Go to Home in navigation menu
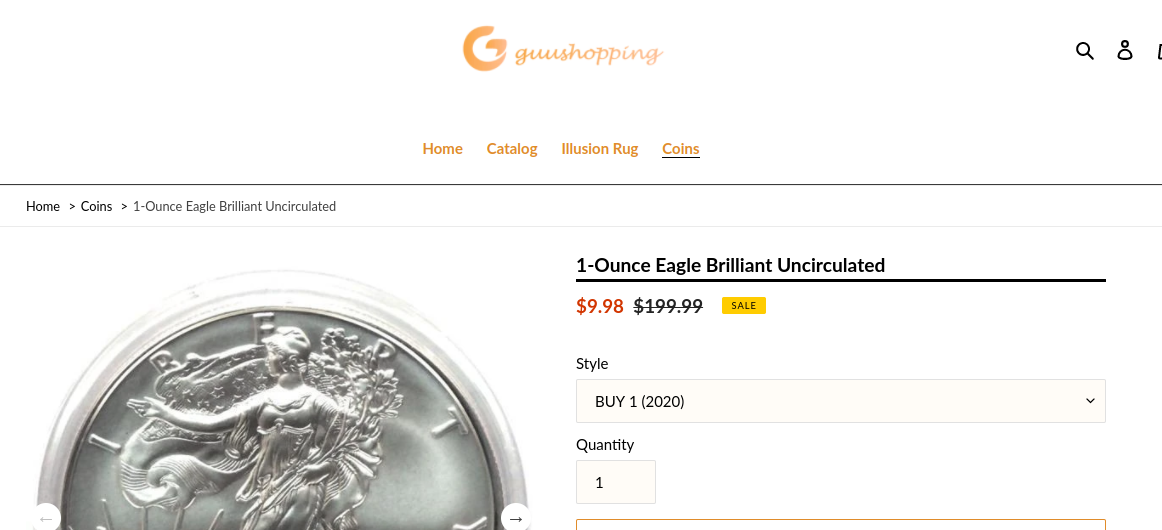The height and width of the screenshot is (530, 1162). click(x=442, y=149)
